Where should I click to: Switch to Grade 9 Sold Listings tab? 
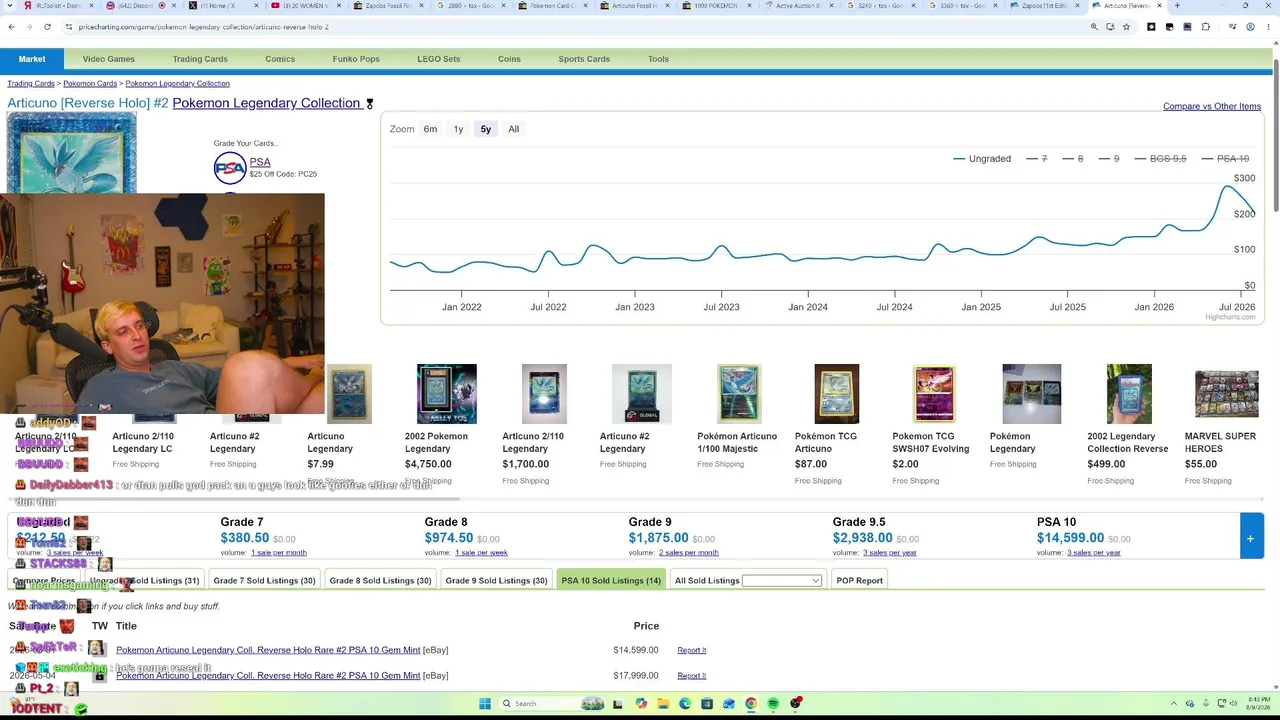(x=496, y=581)
